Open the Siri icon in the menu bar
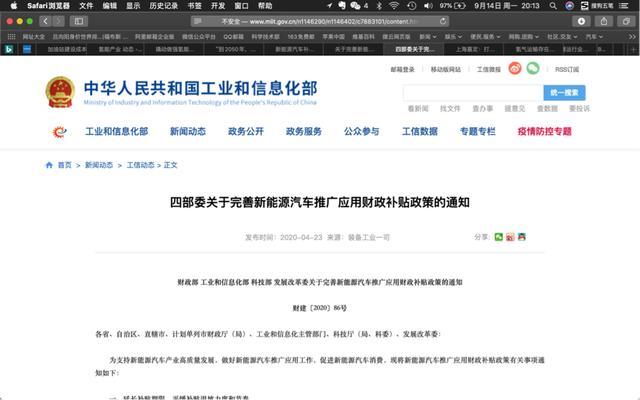 tap(569, 6)
